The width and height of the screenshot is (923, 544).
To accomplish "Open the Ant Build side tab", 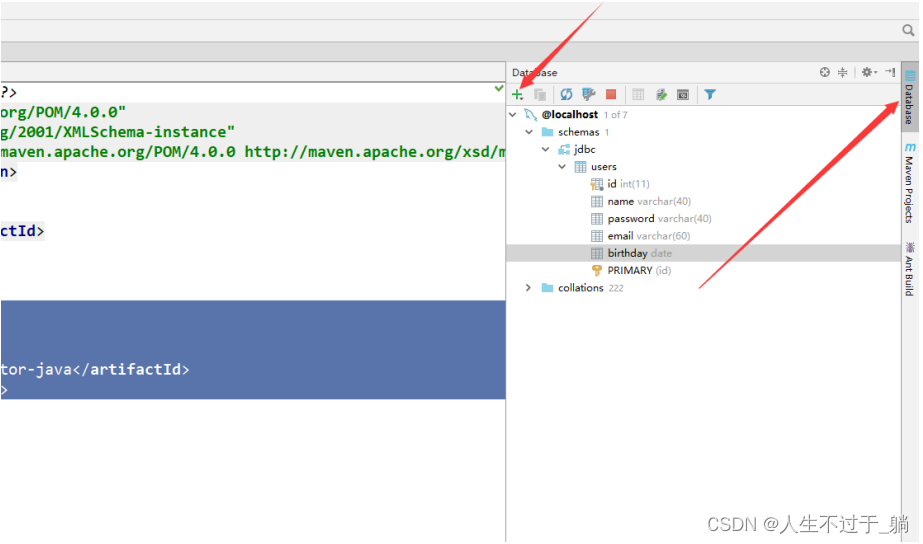I will [909, 269].
